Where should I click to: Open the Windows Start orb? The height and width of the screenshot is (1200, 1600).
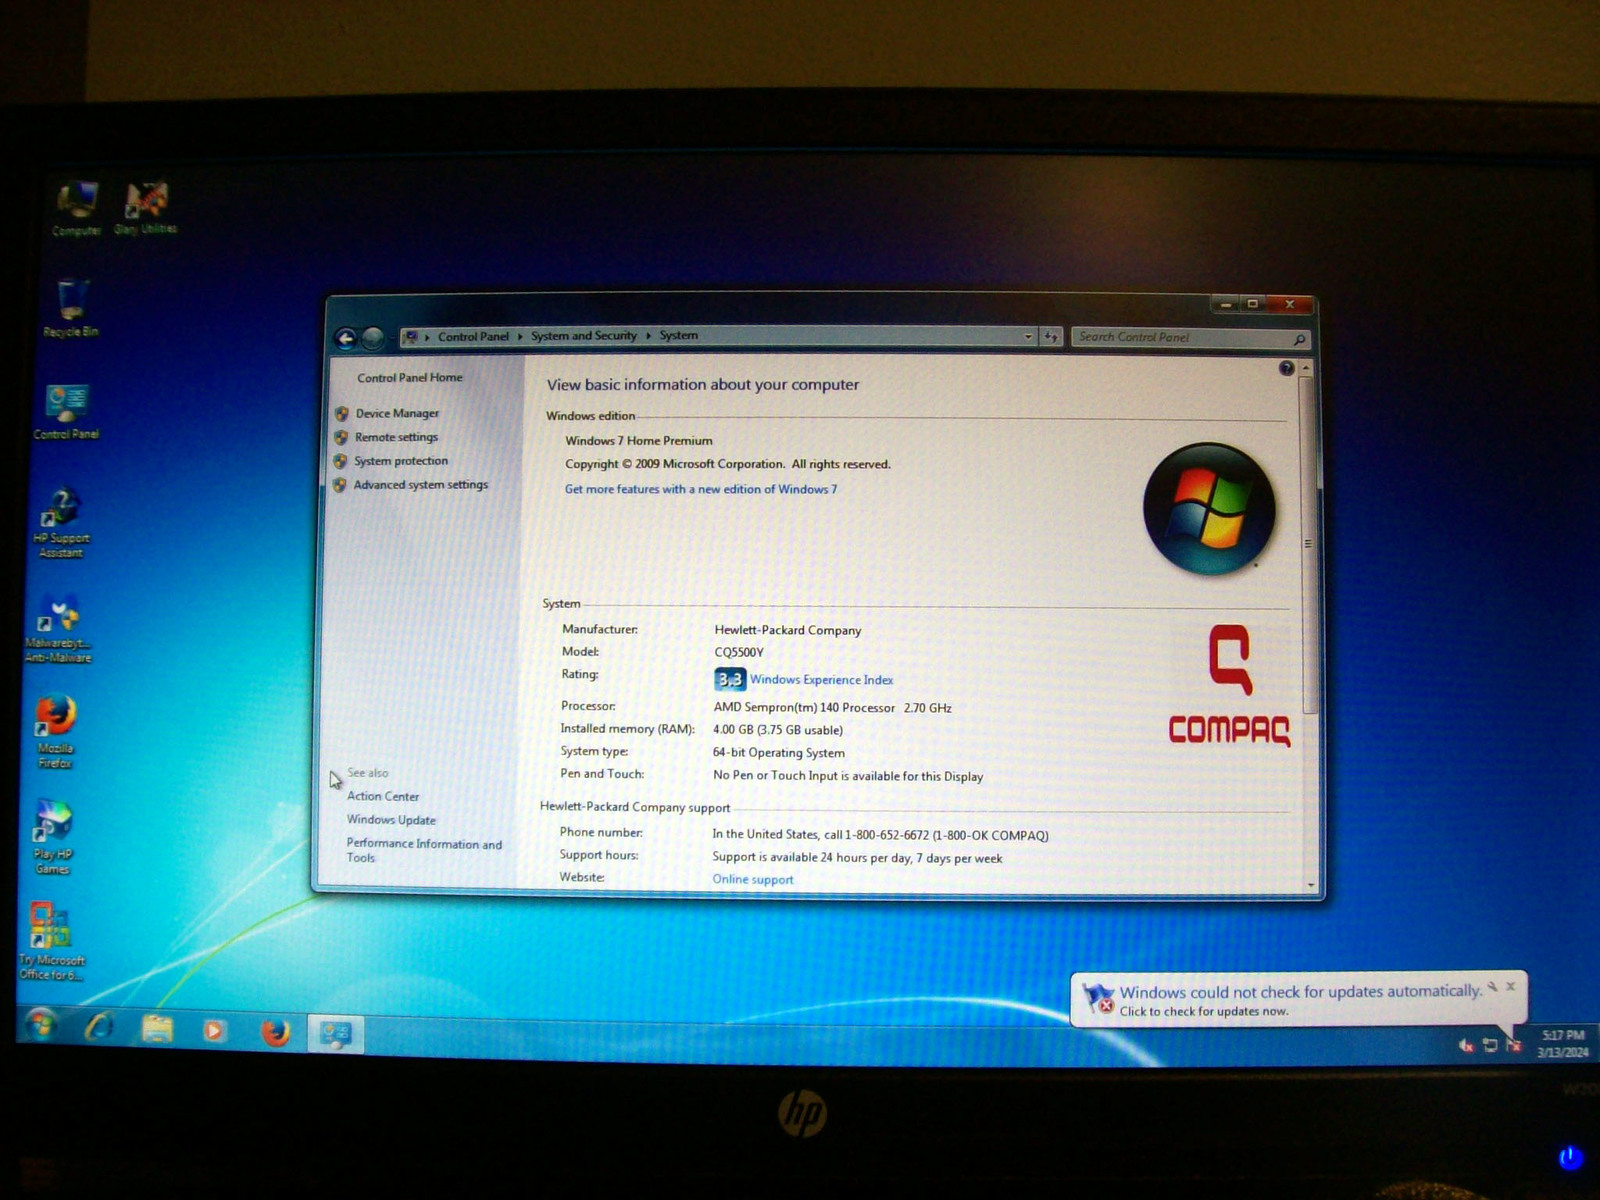click(x=42, y=1025)
